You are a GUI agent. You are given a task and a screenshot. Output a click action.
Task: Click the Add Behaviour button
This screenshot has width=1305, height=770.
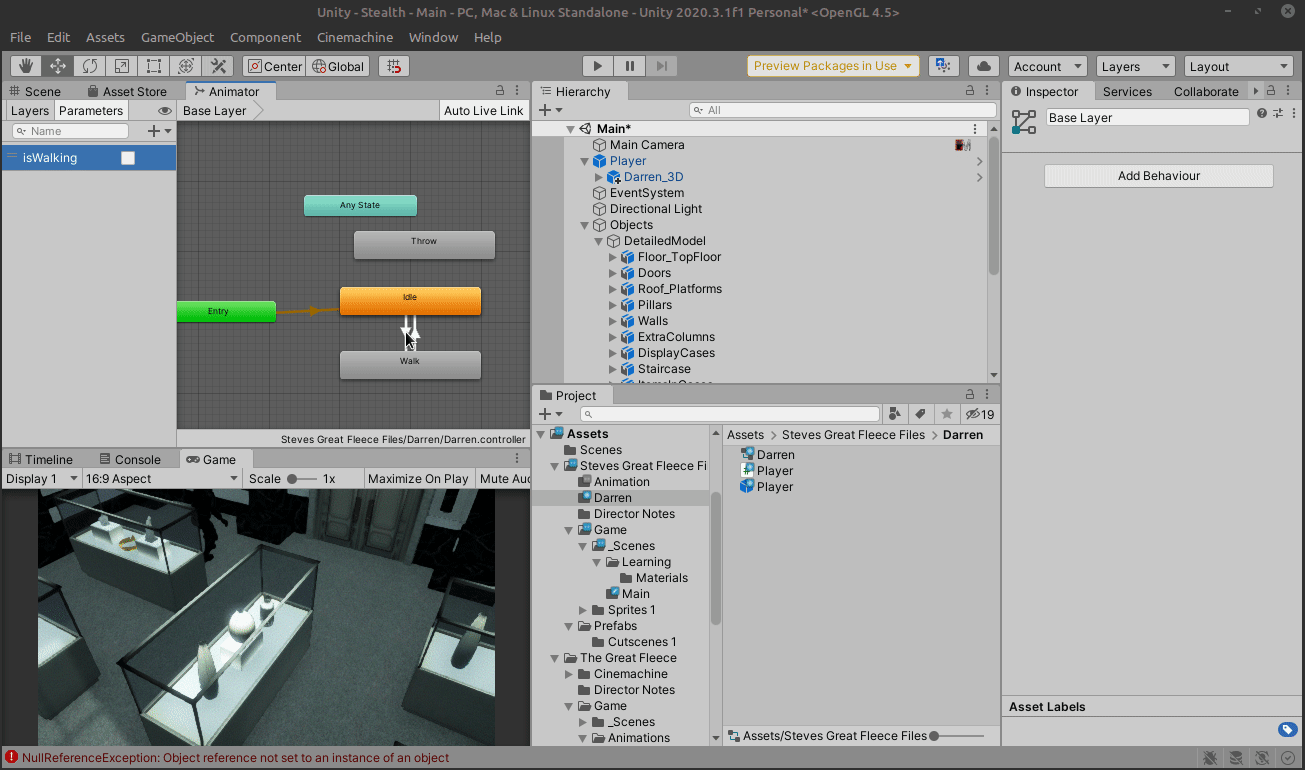1159,176
